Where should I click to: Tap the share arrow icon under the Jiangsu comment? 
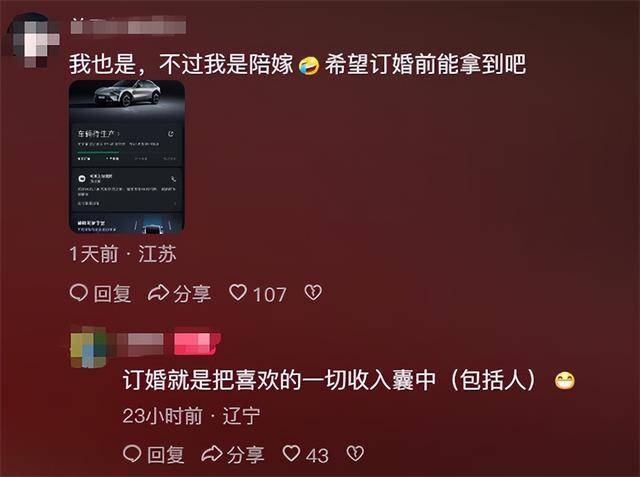[158, 293]
